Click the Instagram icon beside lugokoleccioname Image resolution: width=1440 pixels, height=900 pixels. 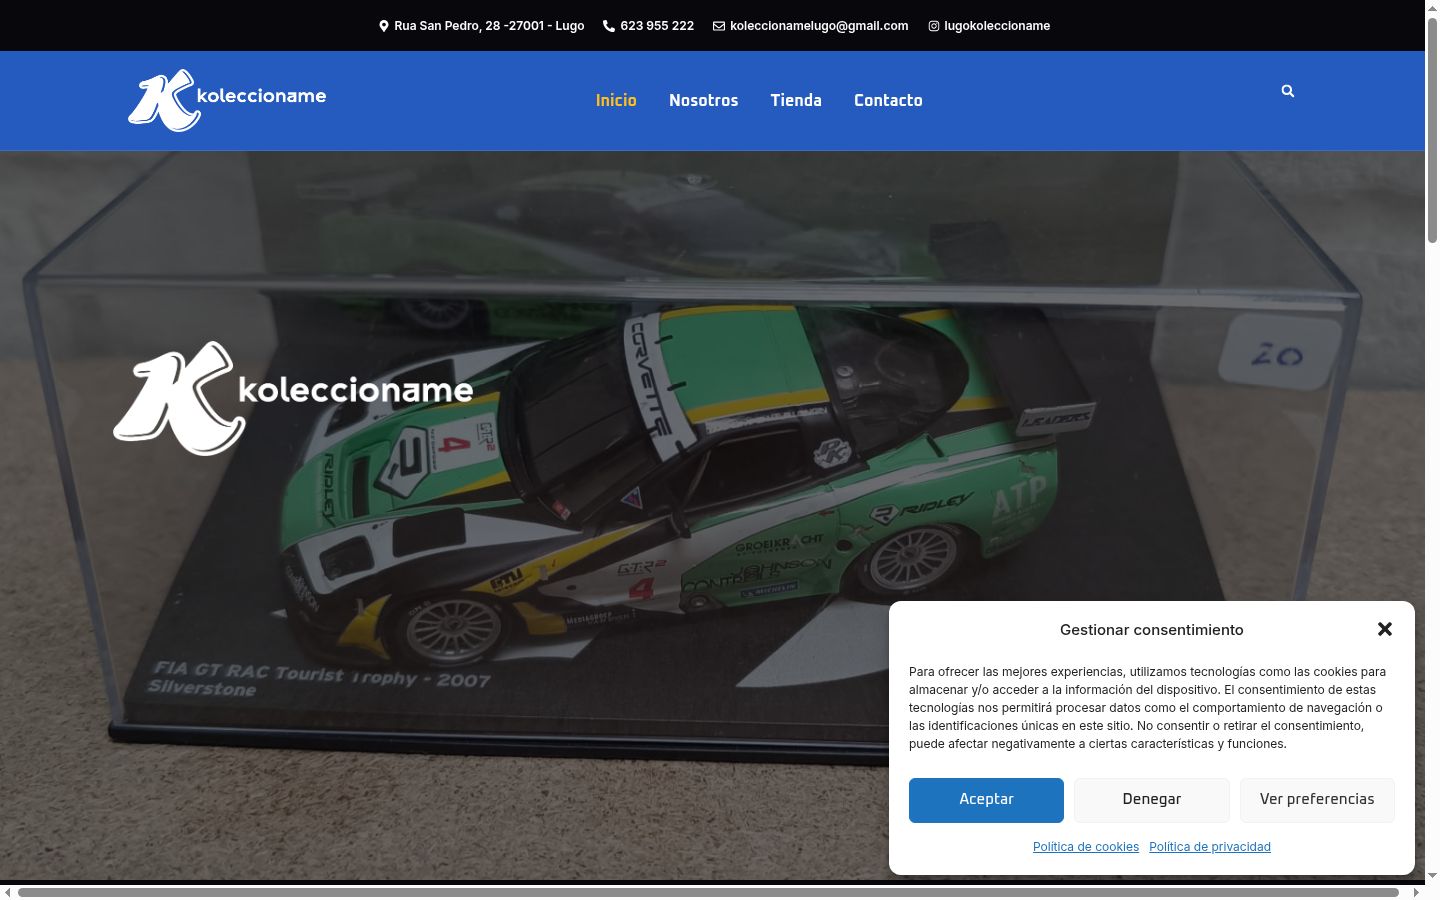tap(934, 26)
